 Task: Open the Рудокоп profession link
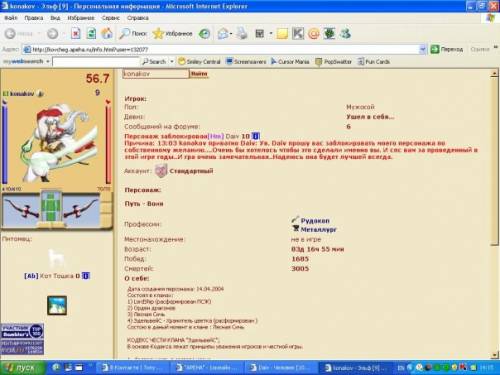315,221
